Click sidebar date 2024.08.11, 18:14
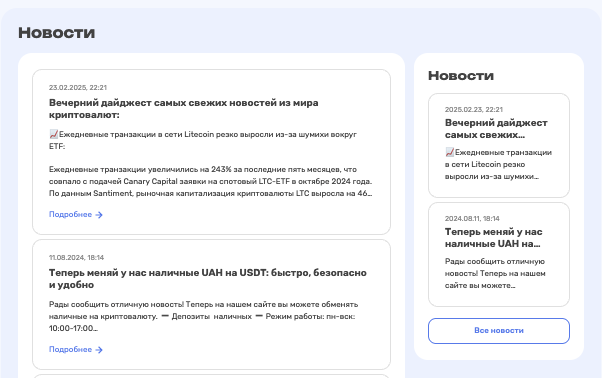The image size is (602, 378). coord(472,218)
